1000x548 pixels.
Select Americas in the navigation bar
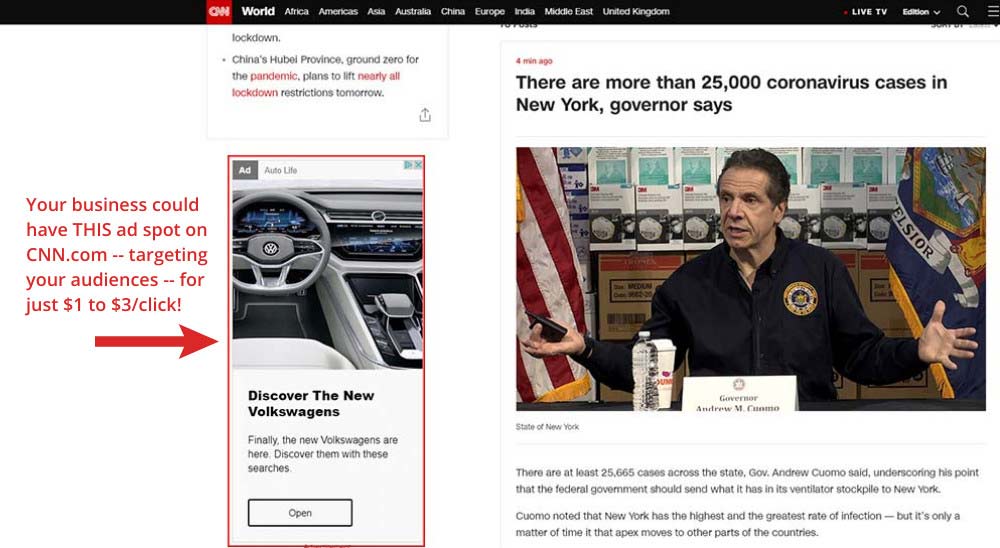[x=338, y=11]
